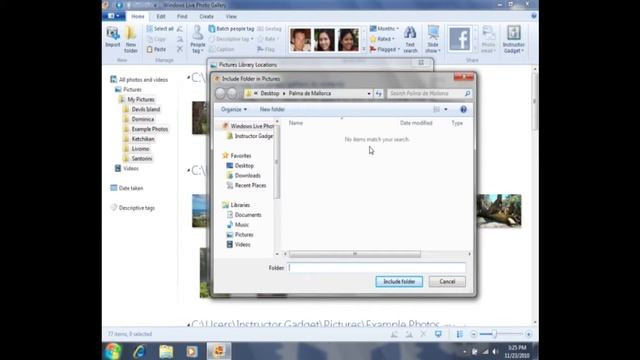Sort by the Name column header
This screenshot has width=640, height=360.
[x=296, y=123]
